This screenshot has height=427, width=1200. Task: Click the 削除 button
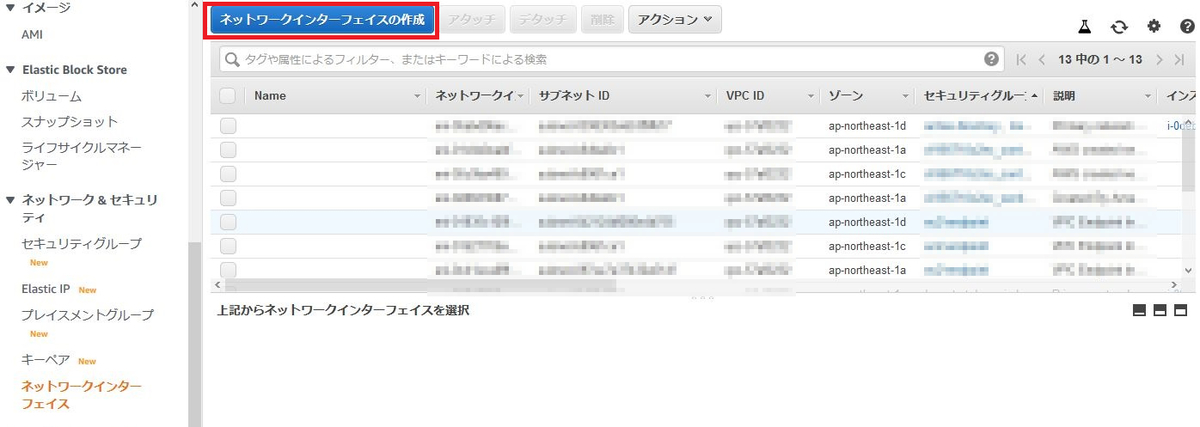point(602,19)
